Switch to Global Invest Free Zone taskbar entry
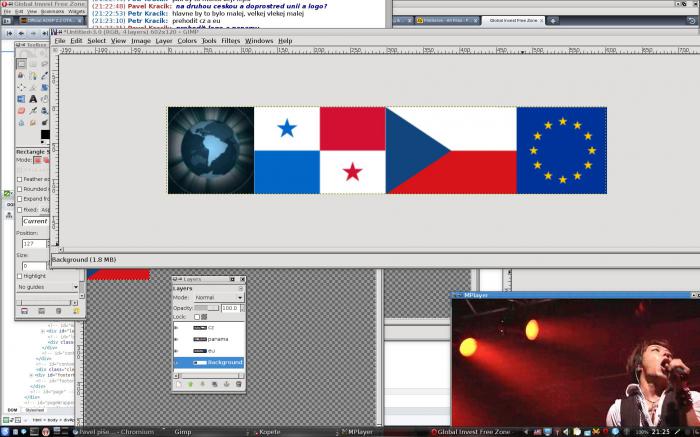 coord(471,432)
